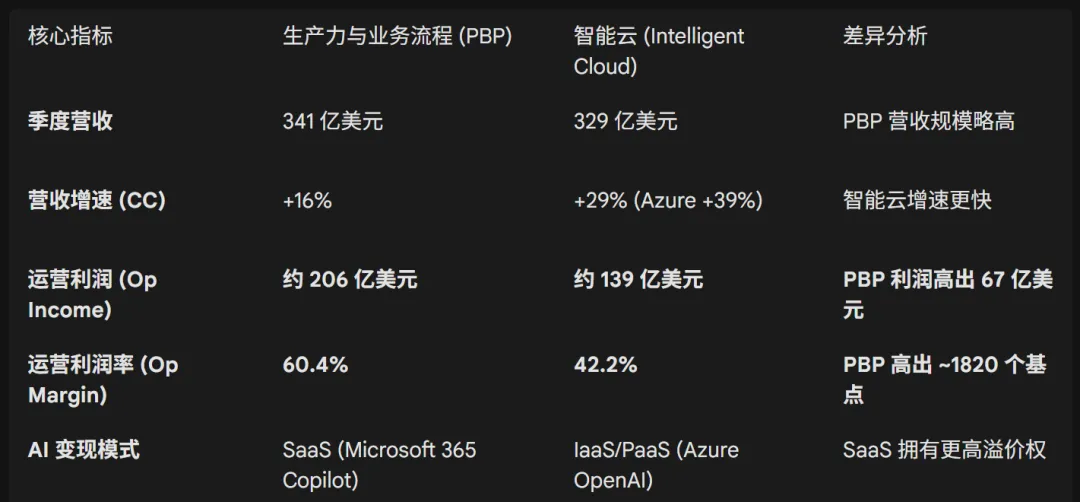Click the 差异分析 column header
Screen dimensions: 1080x502
click(885, 36)
